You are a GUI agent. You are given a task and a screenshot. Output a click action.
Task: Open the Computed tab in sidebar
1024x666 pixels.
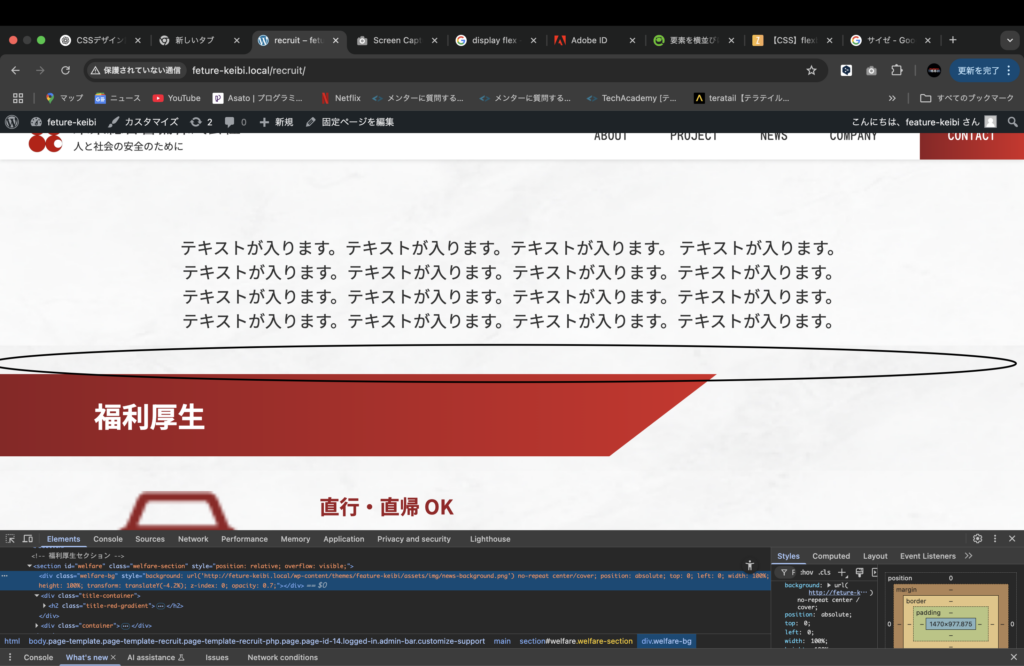pyautogui.click(x=831, y=556)
